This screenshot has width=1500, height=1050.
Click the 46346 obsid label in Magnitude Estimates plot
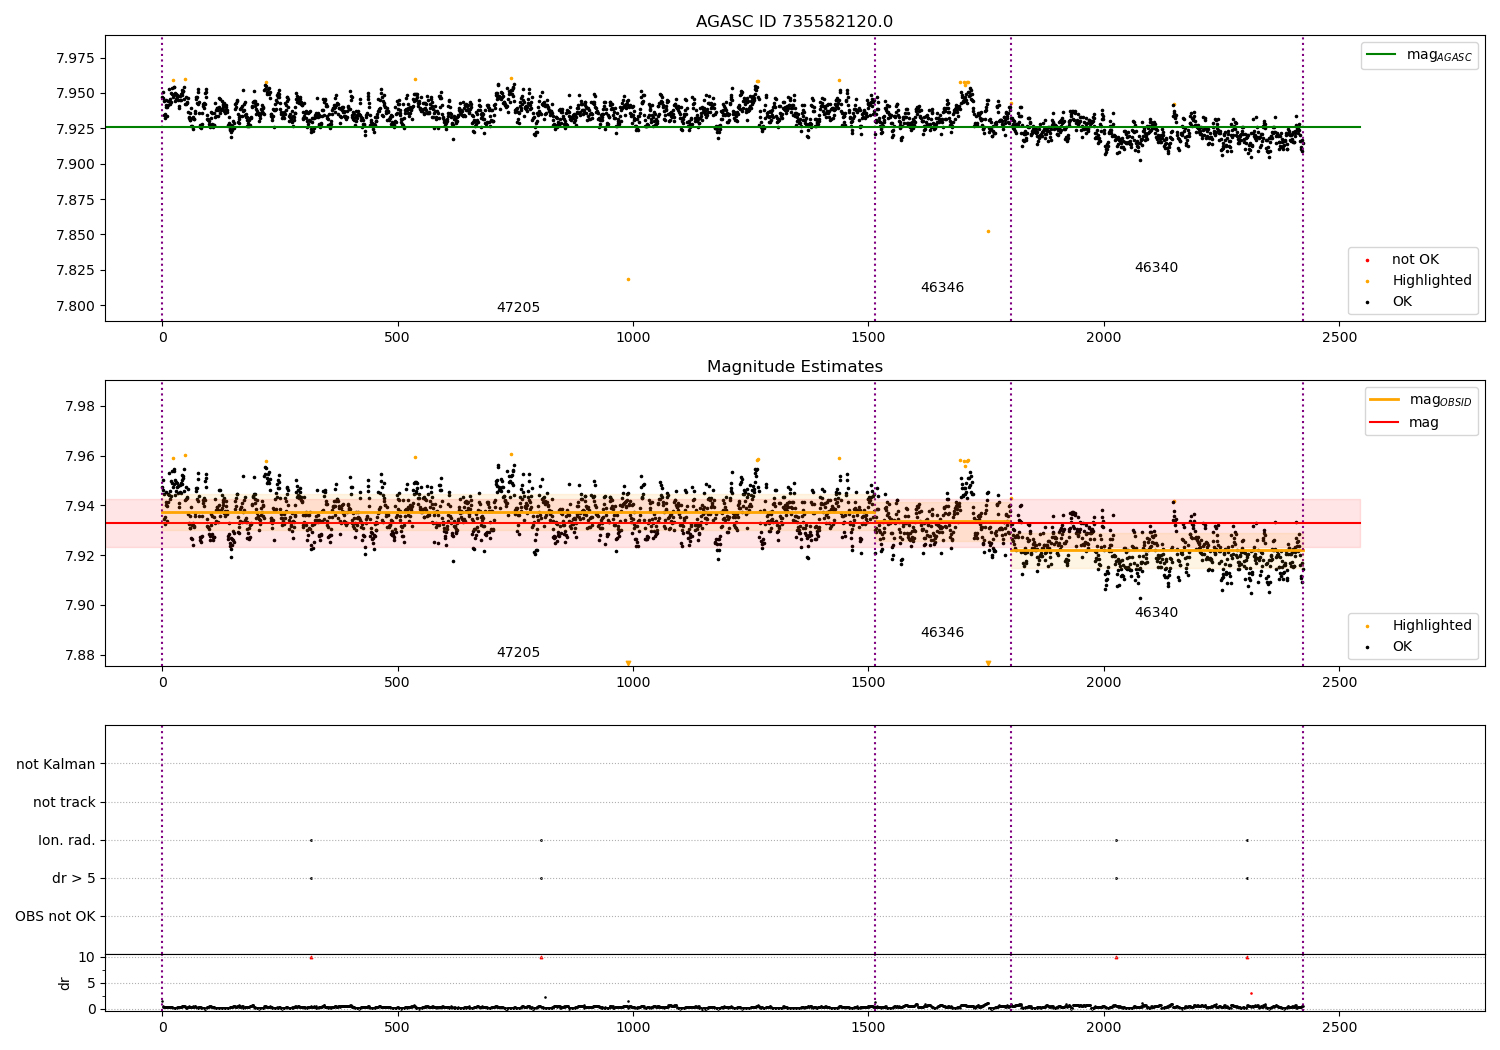[x=942, y=633]
